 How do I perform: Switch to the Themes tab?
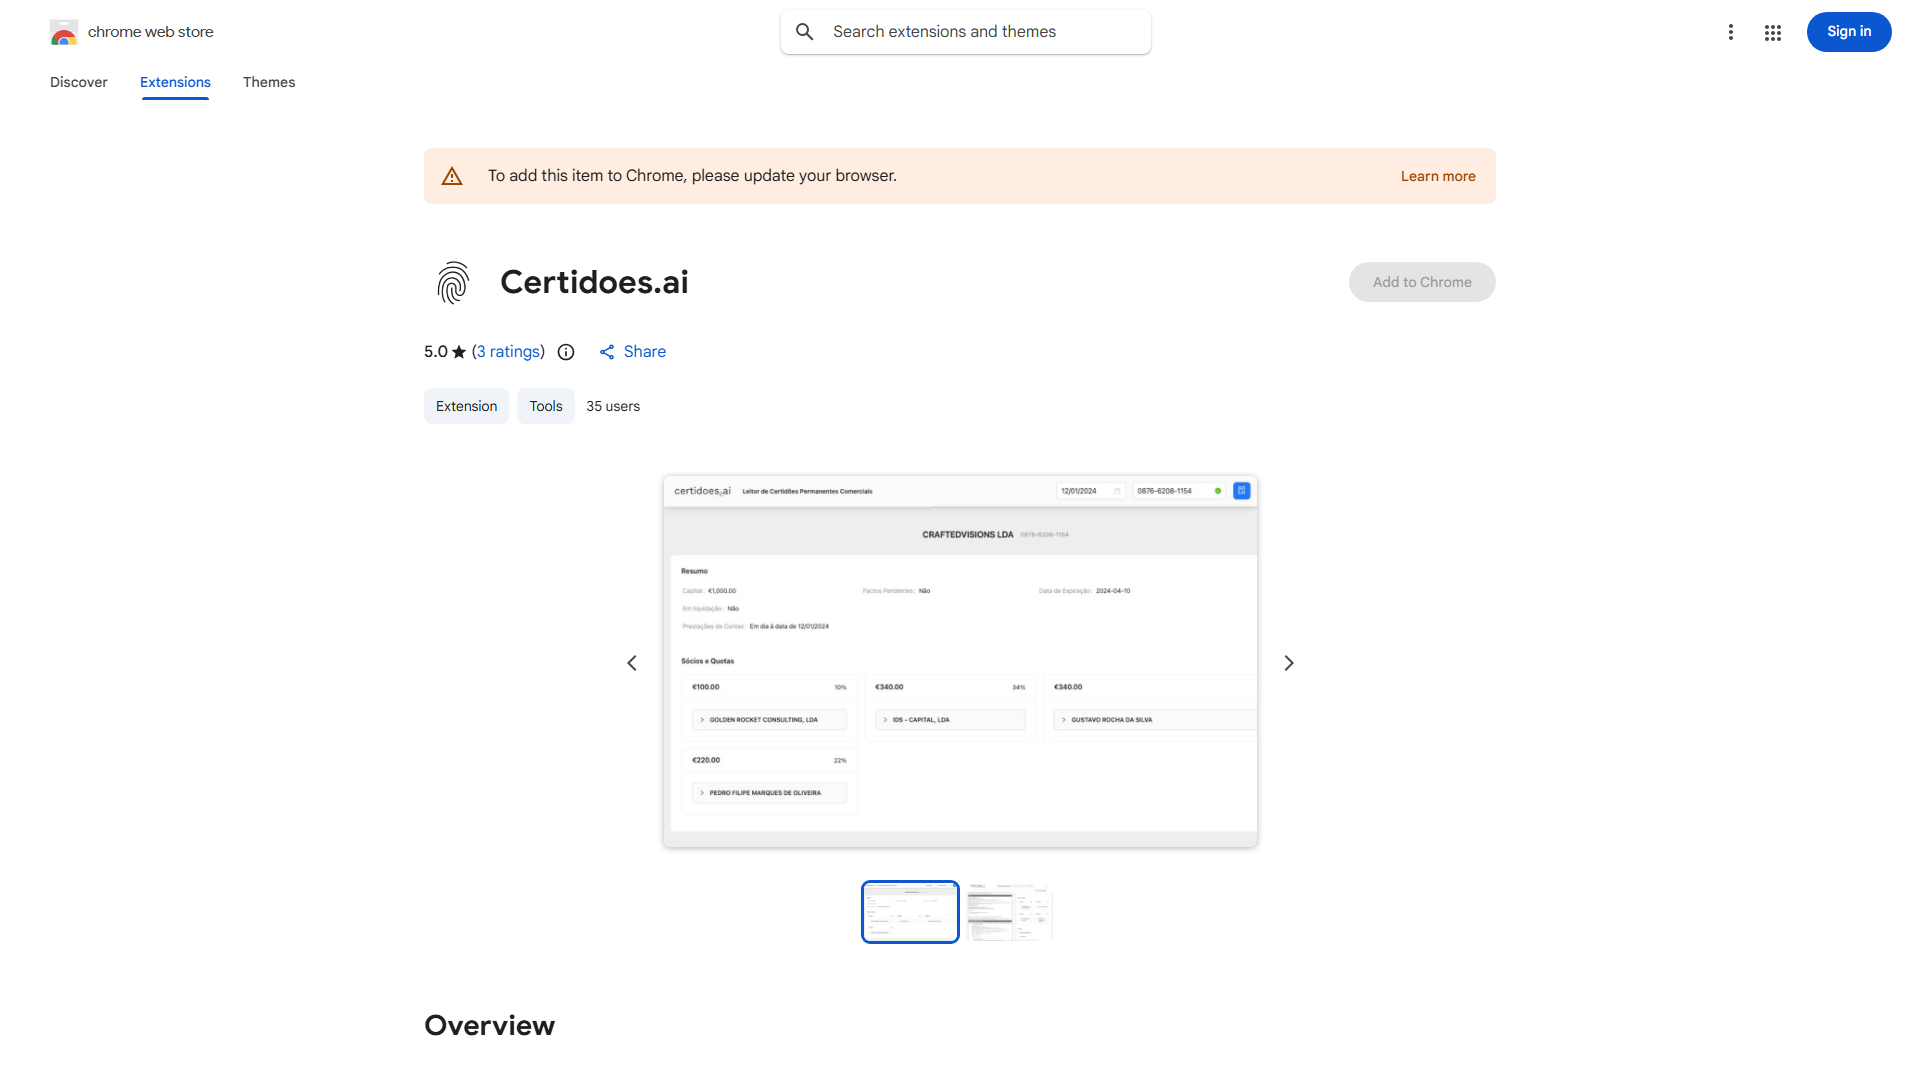268,82
